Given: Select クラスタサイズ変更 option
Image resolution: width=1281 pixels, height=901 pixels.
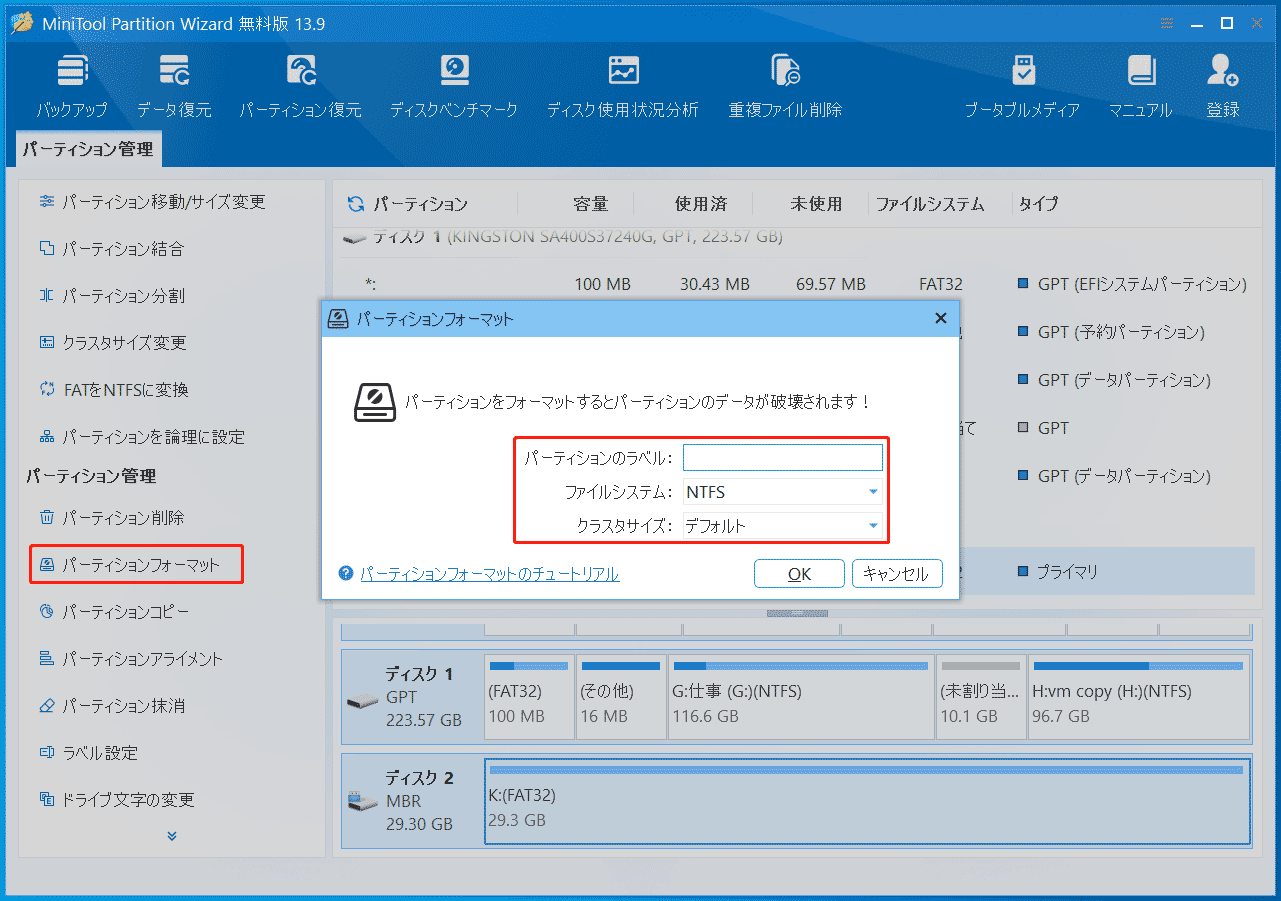Looking at the screenshot, I should coord(112,343).
